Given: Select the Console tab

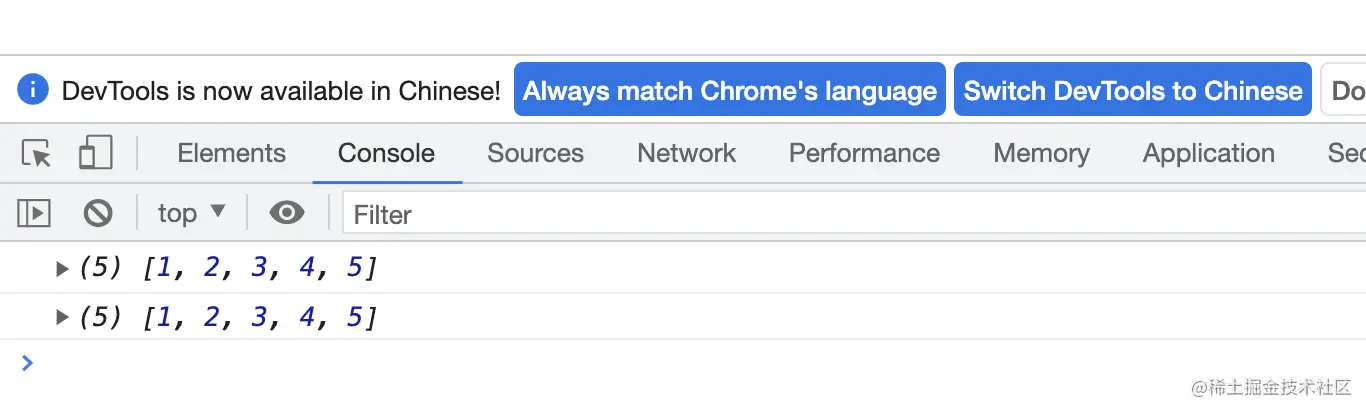Looking at the screenshot, I should pyautogui.click(x=386, y=153).
